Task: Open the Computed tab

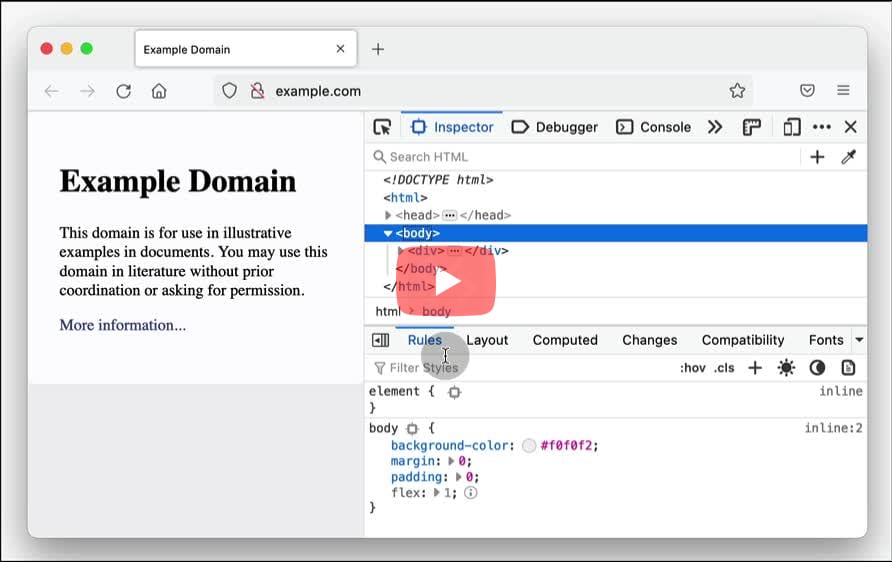Action: (565, 340)
